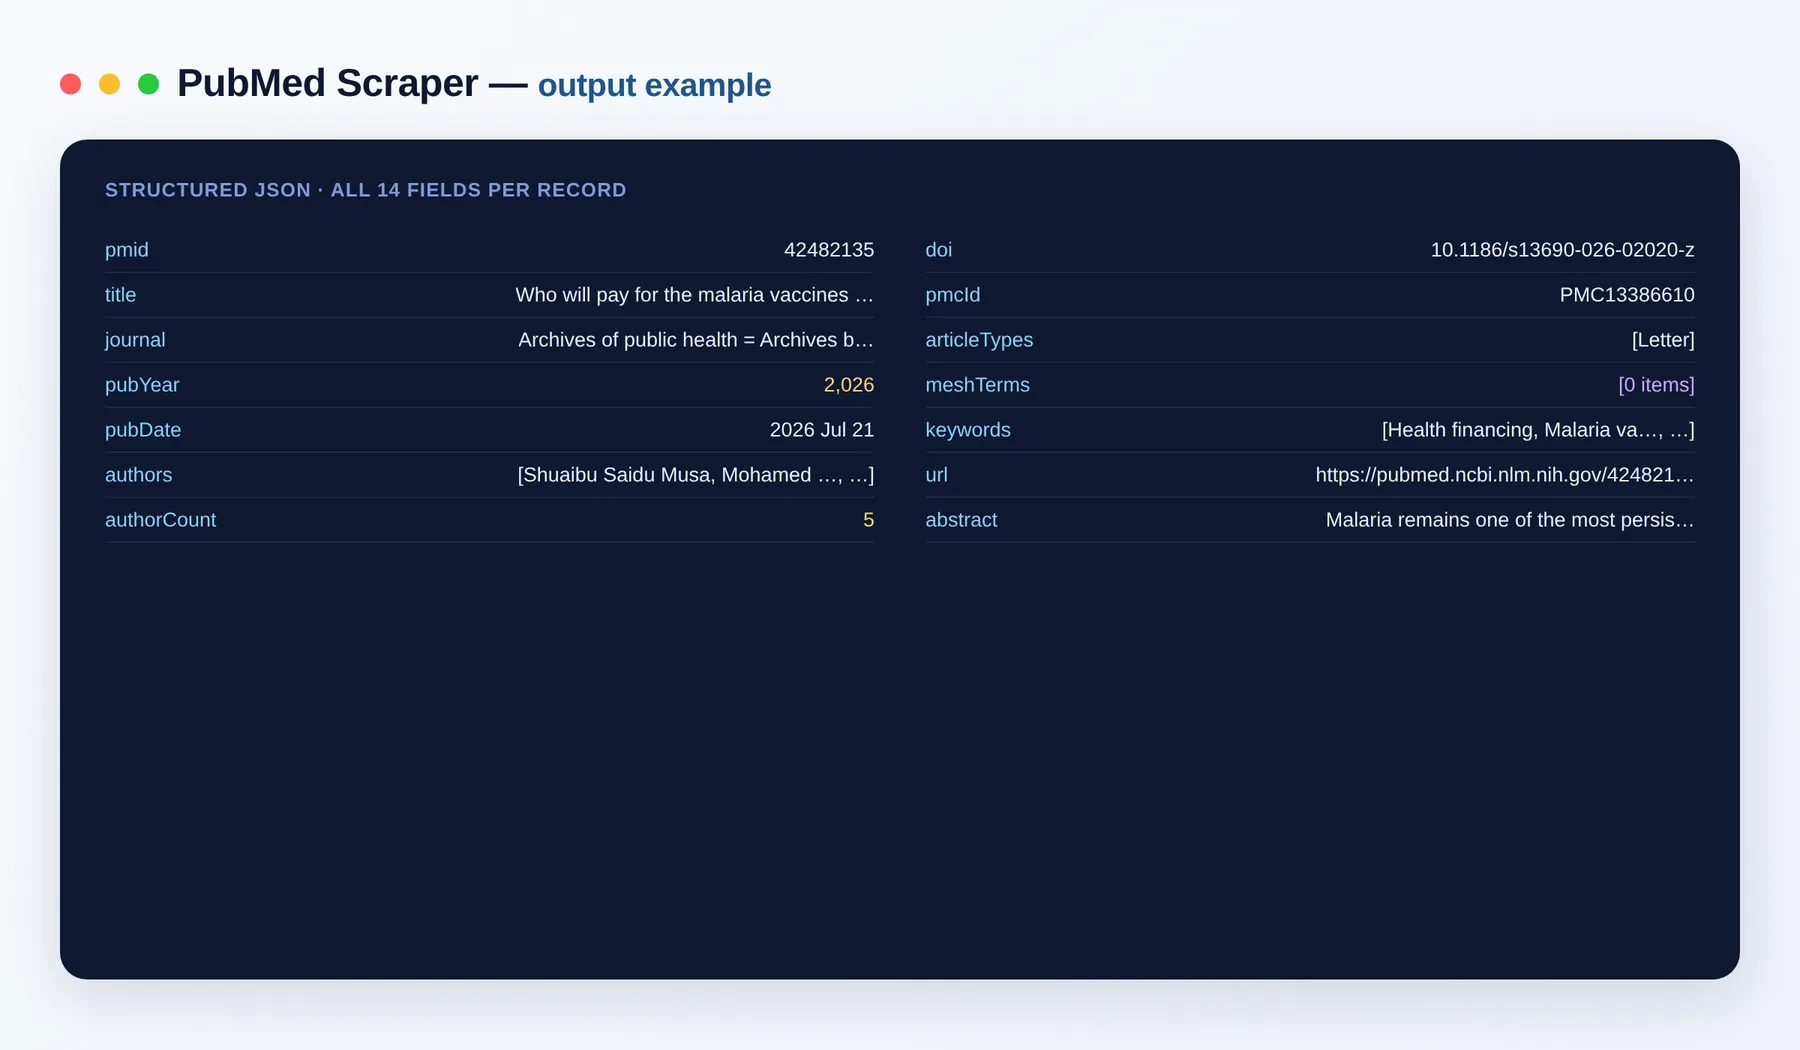Click the green maximize dot
1800x1050 pixels.
(148, 84)
